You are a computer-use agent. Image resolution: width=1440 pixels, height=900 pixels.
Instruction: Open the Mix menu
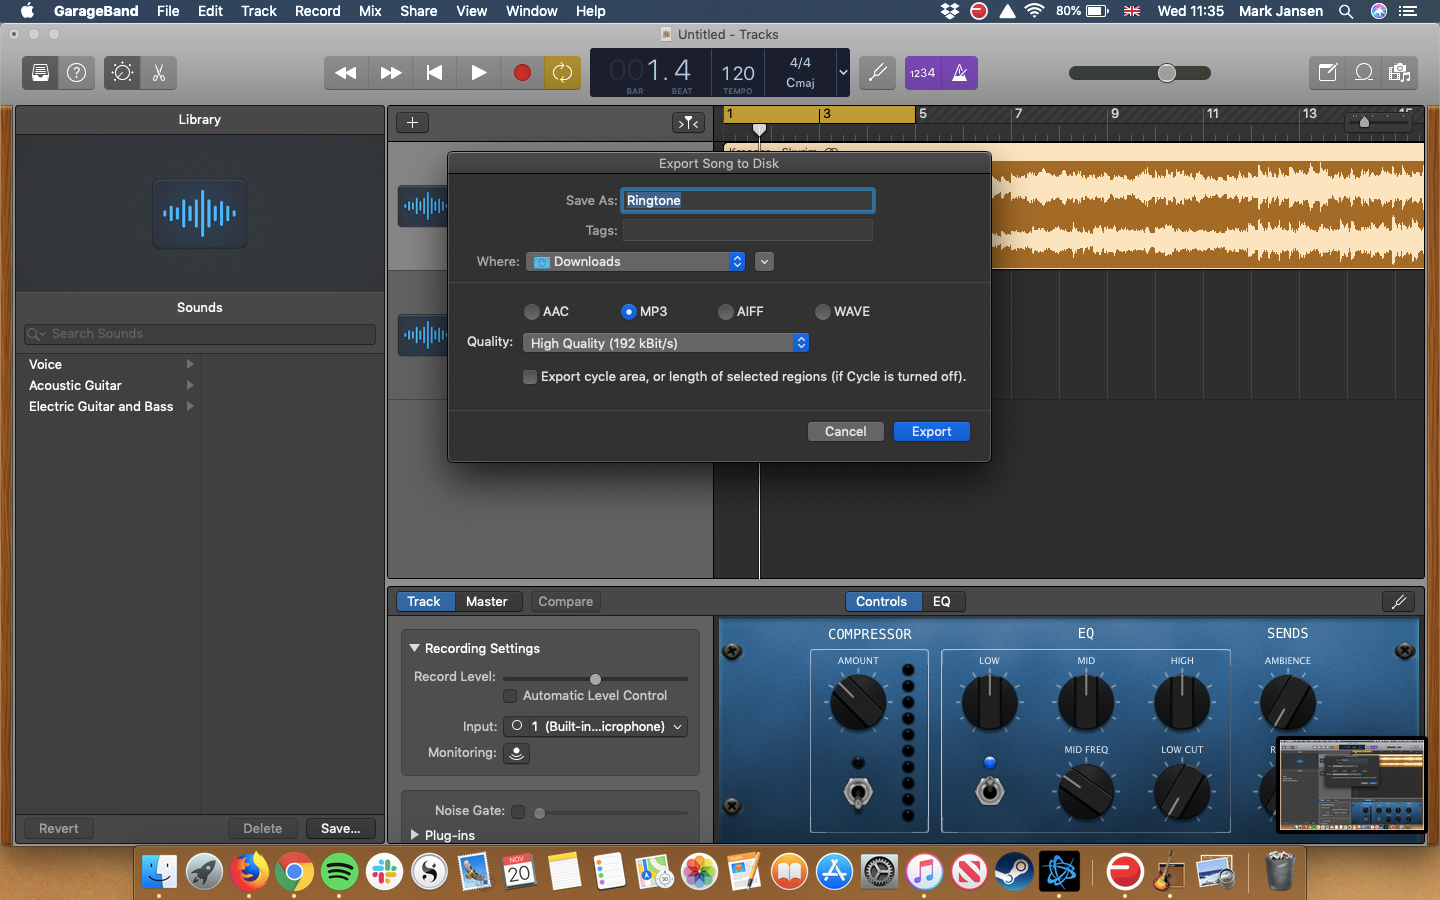370,11
